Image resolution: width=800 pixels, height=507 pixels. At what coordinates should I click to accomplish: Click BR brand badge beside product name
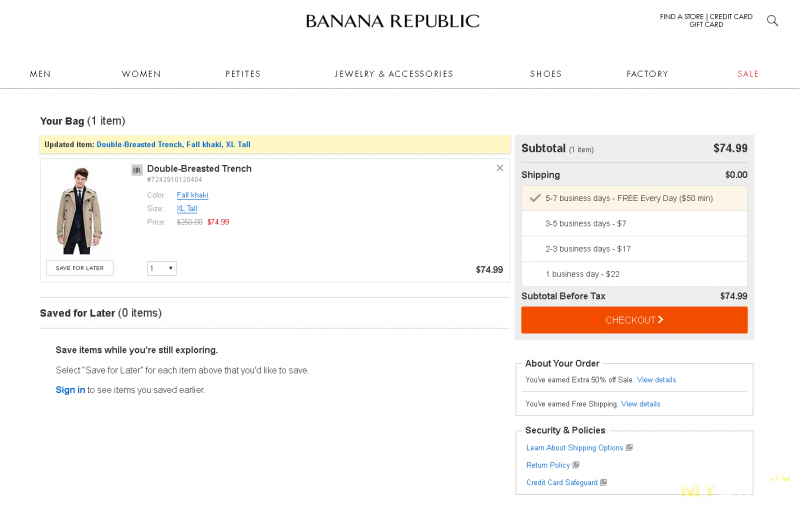[x=137, y=170]
